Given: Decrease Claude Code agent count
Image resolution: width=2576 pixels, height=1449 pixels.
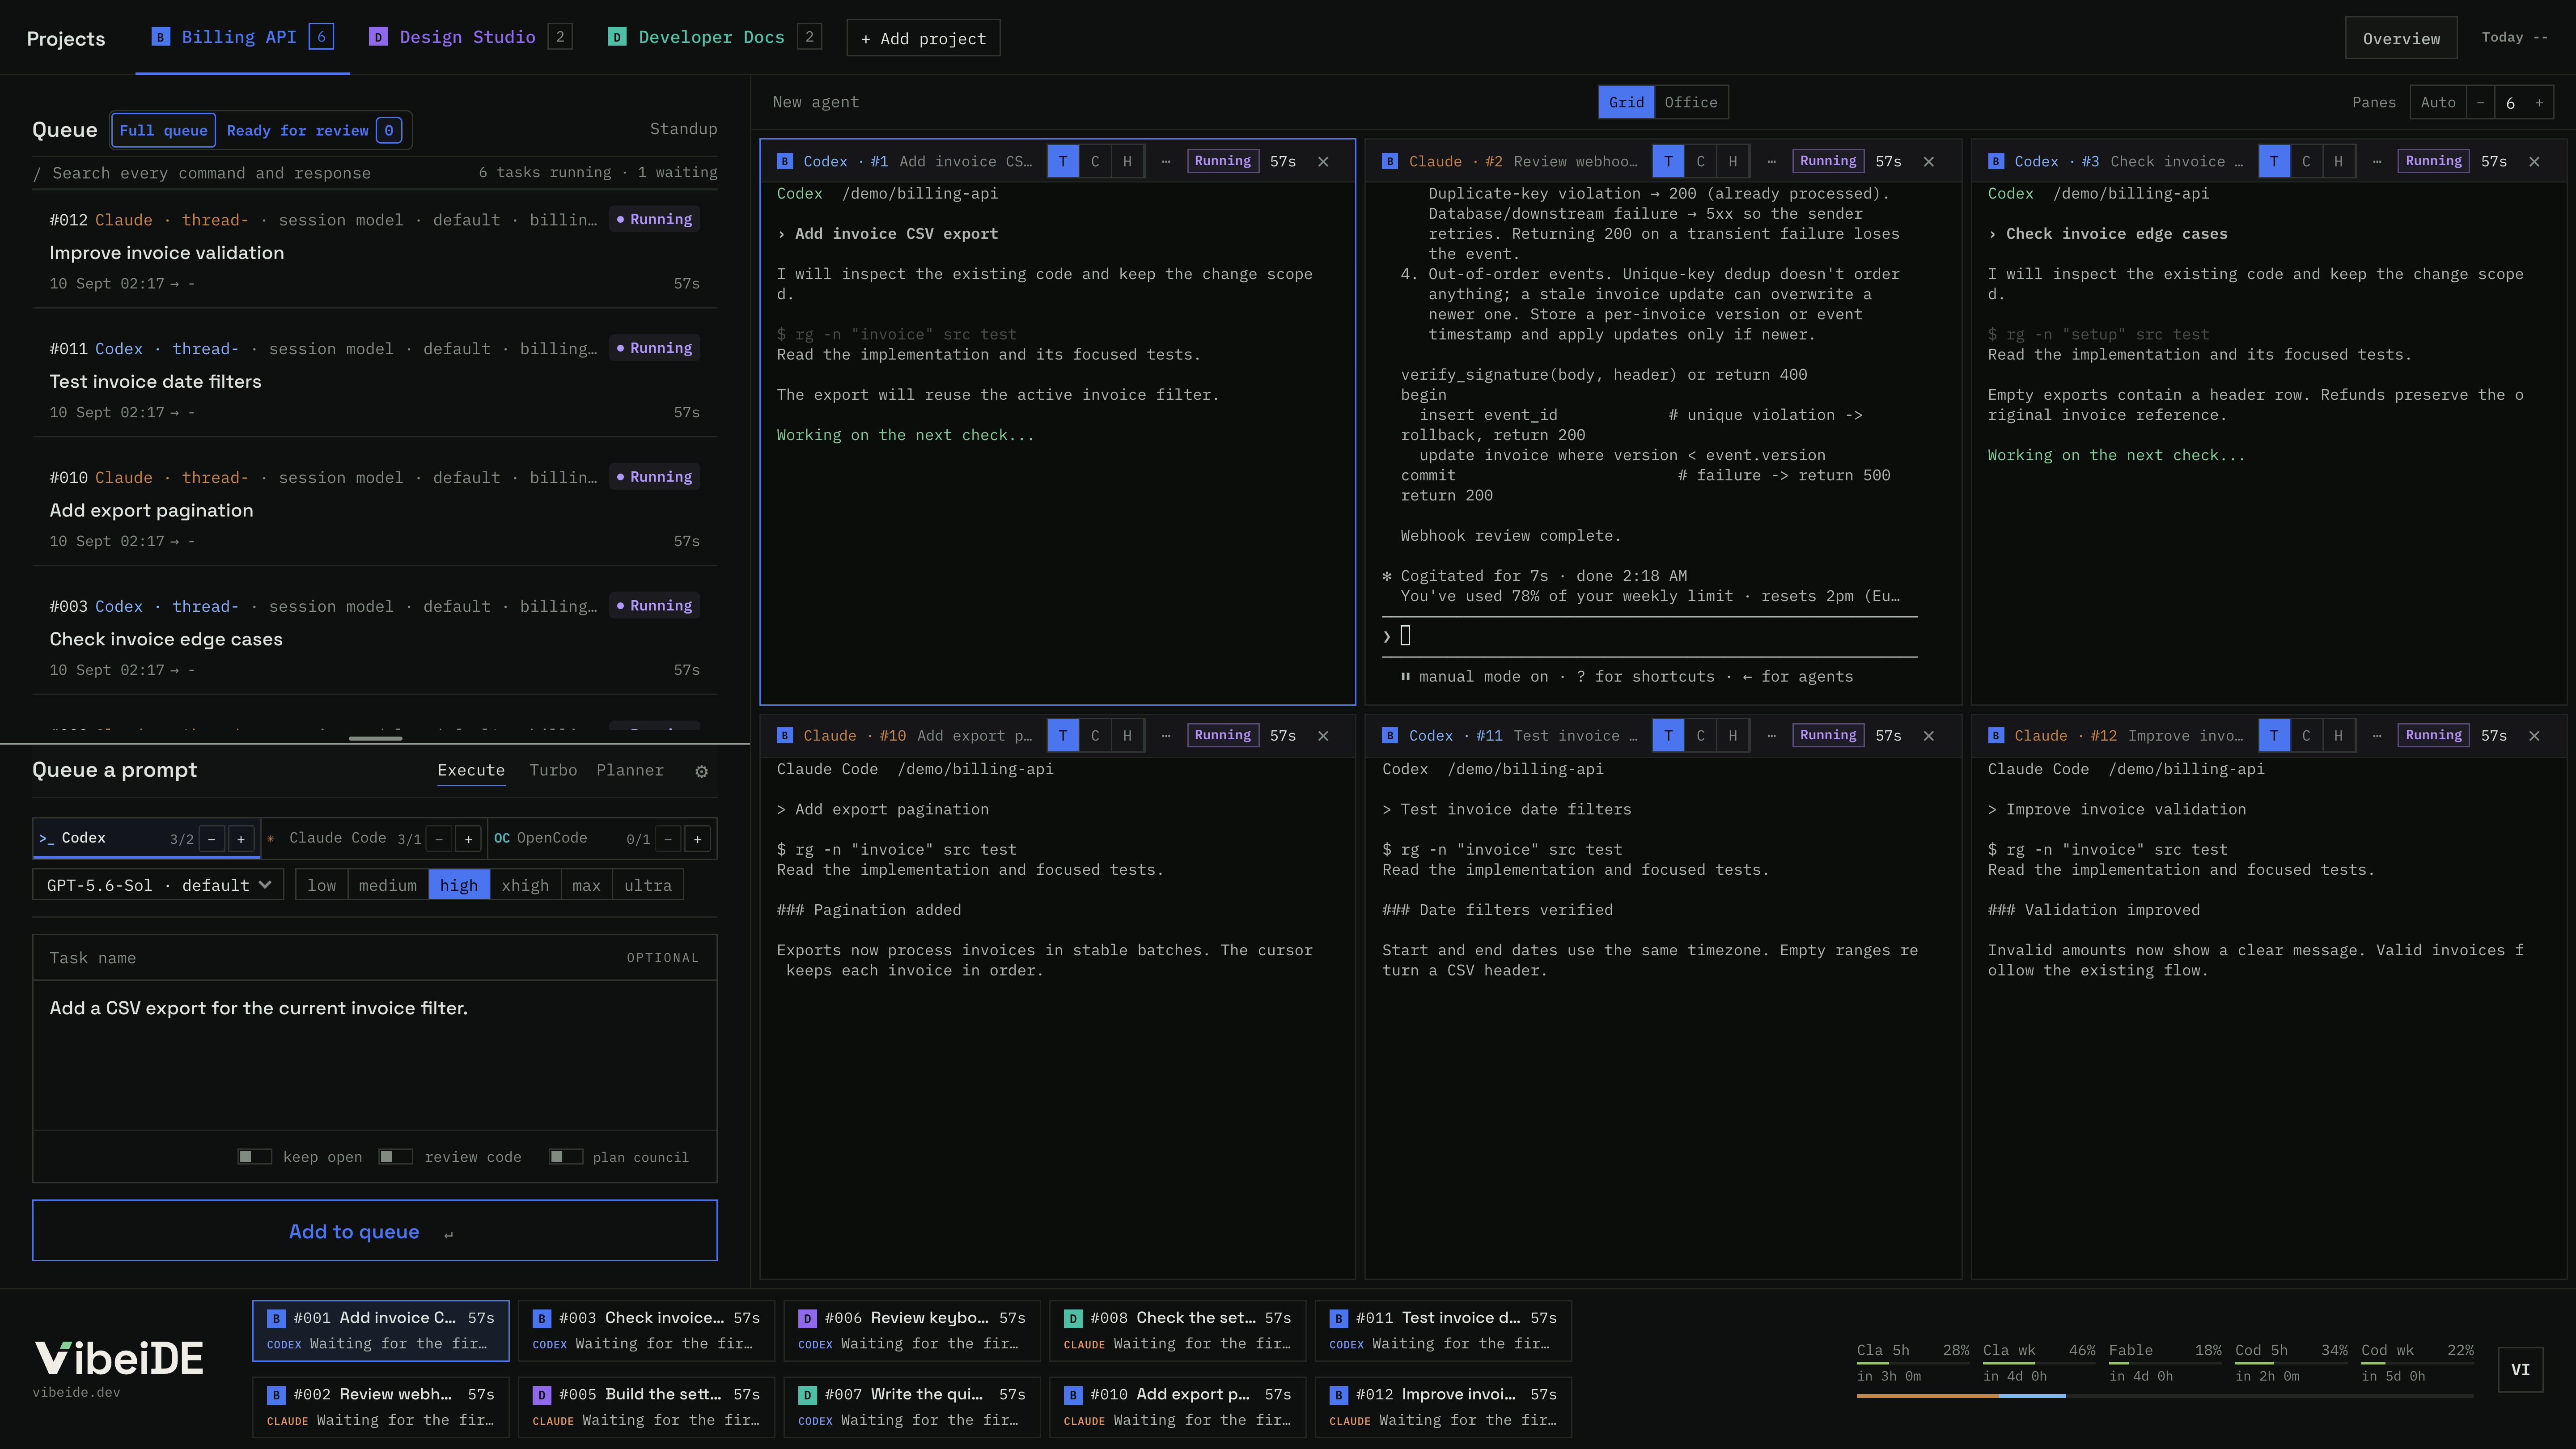Looking at the screenshot, I should (439, 838).
